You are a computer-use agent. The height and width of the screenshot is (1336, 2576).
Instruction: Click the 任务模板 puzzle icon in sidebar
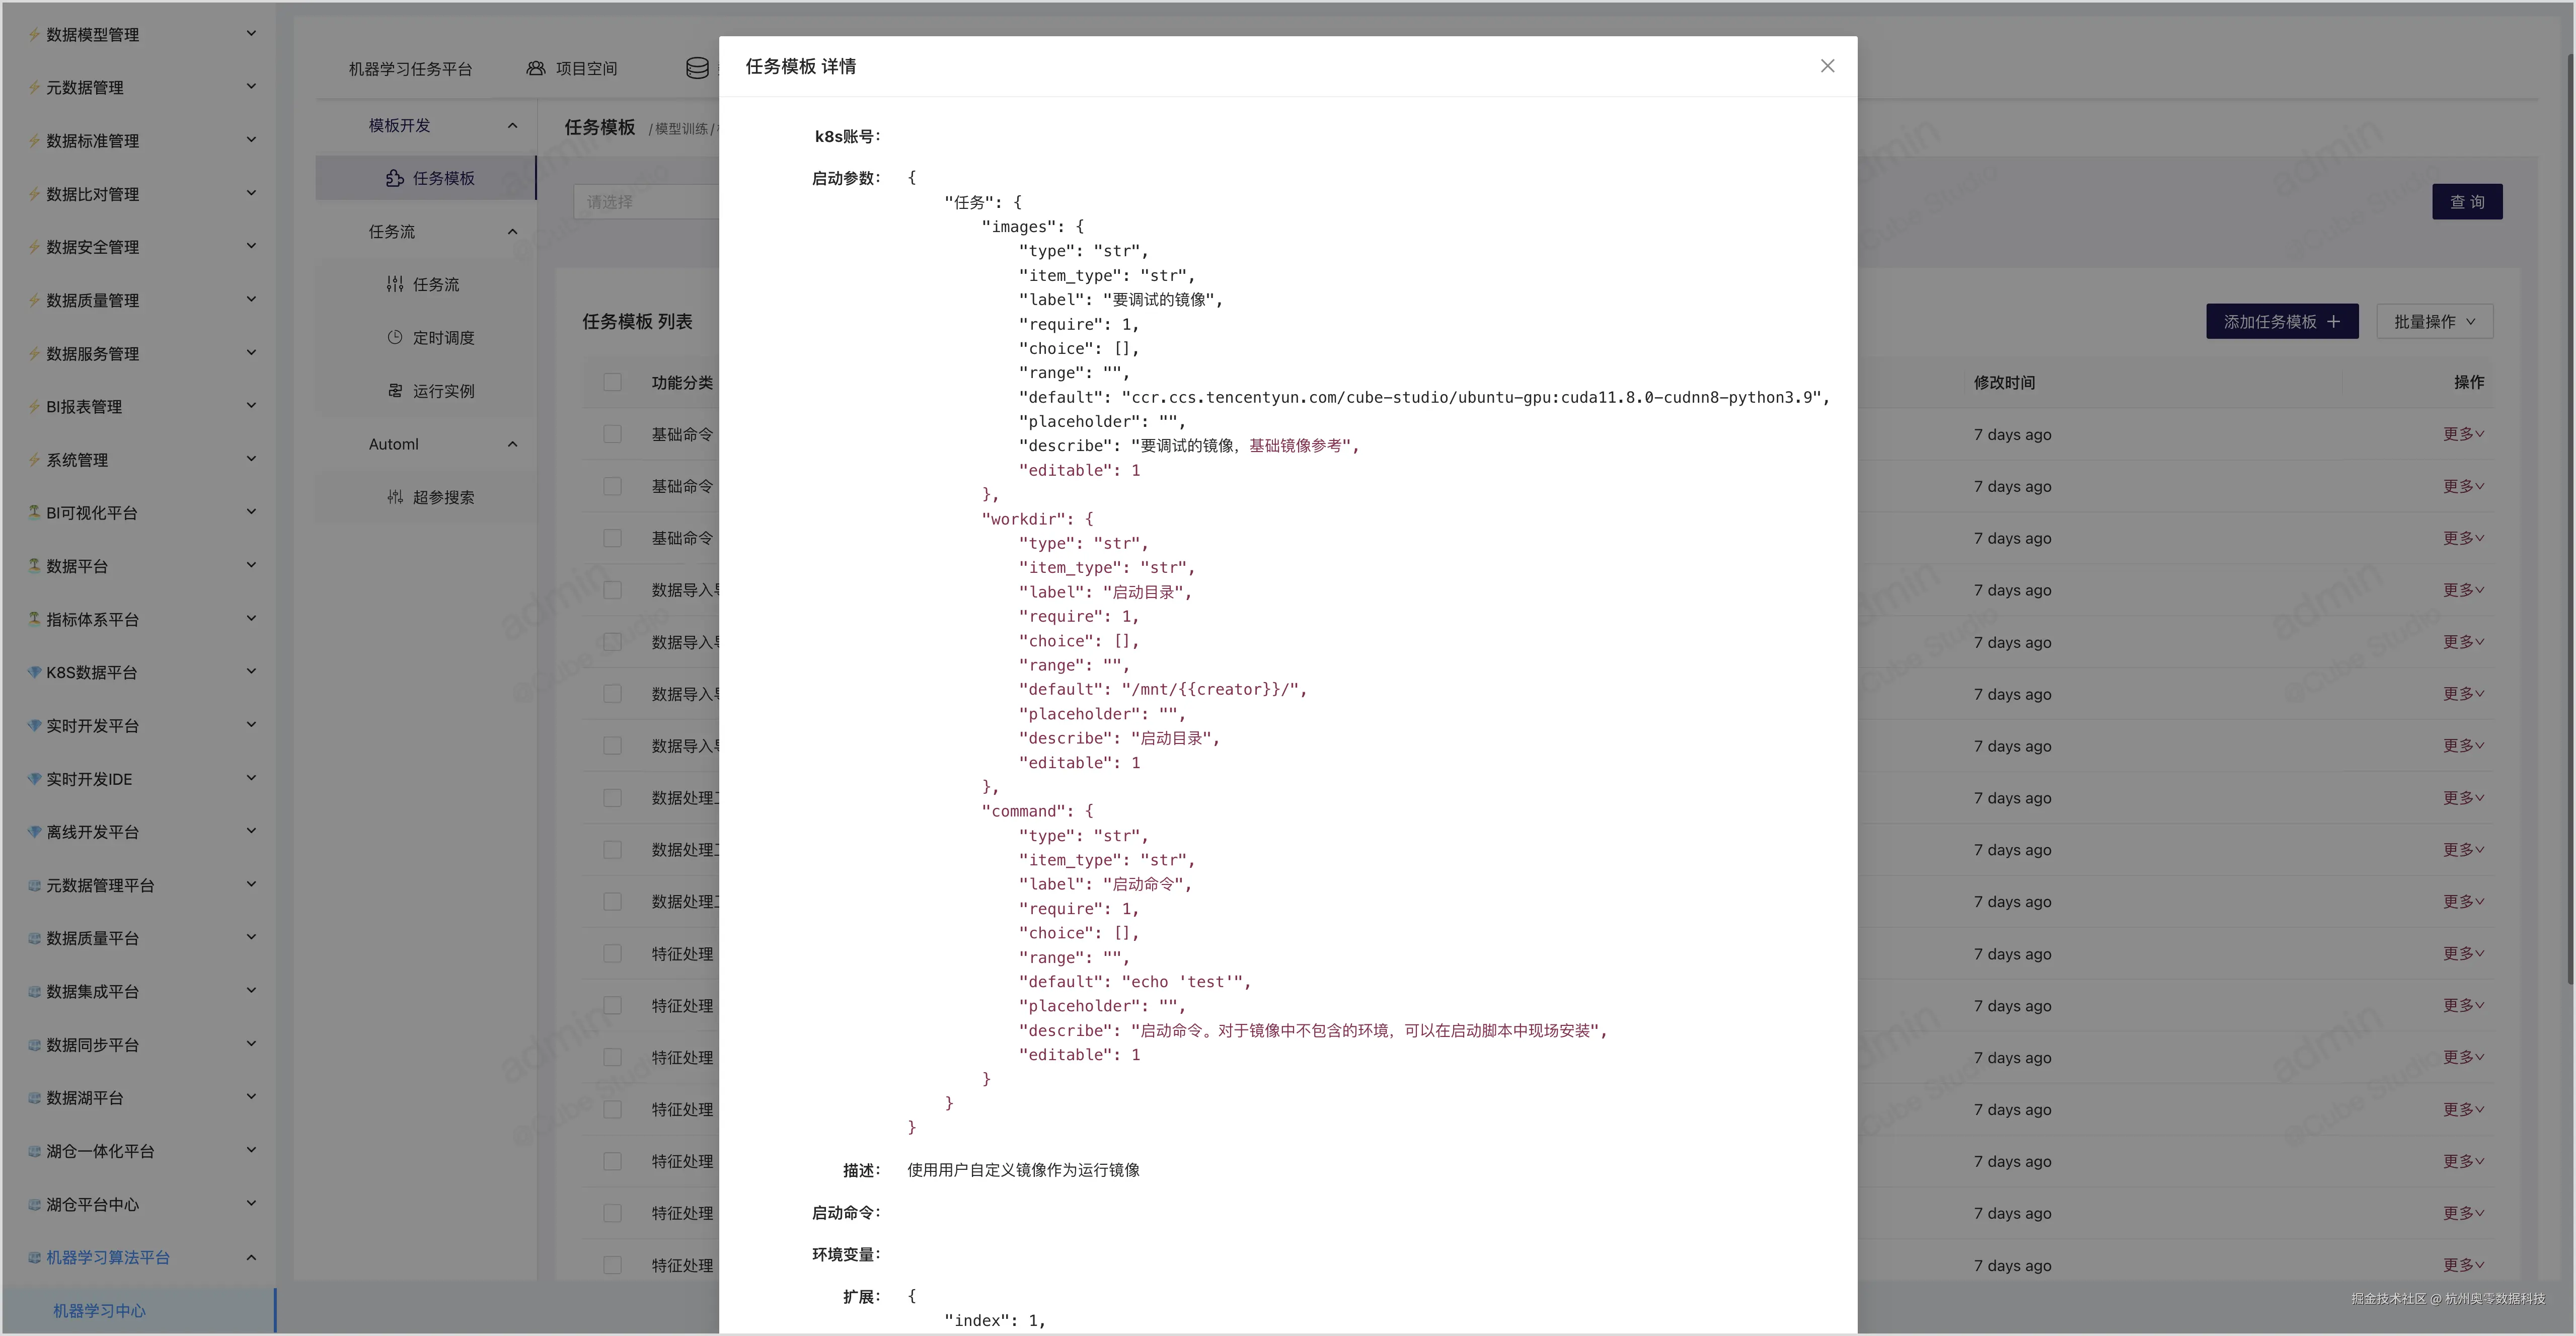[x=394, y=178]
